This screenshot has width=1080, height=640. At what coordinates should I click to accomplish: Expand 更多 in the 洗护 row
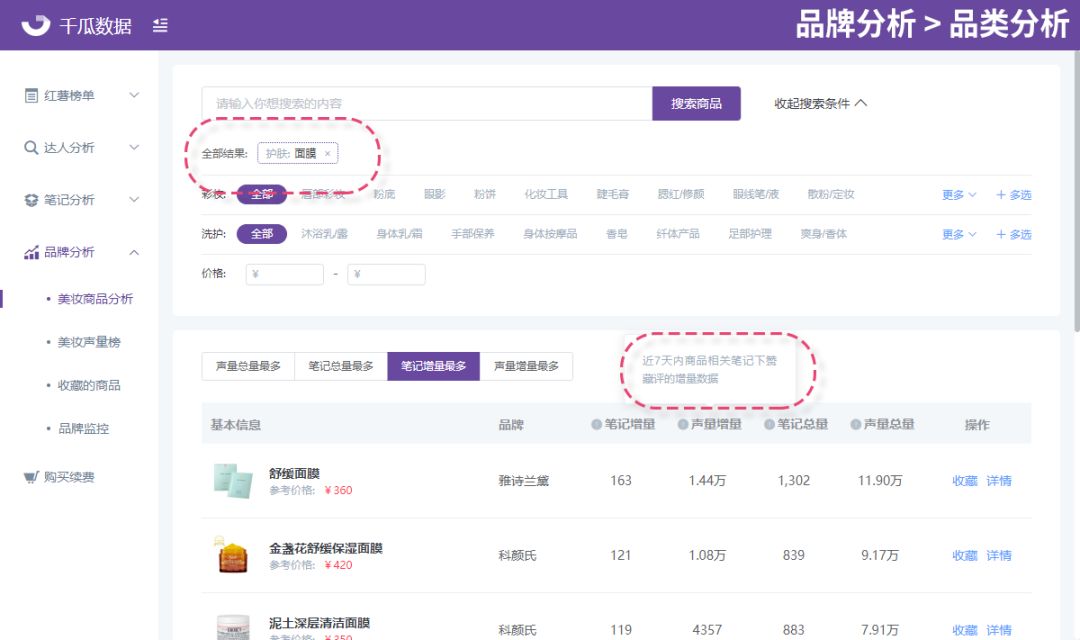click(959, 234)
